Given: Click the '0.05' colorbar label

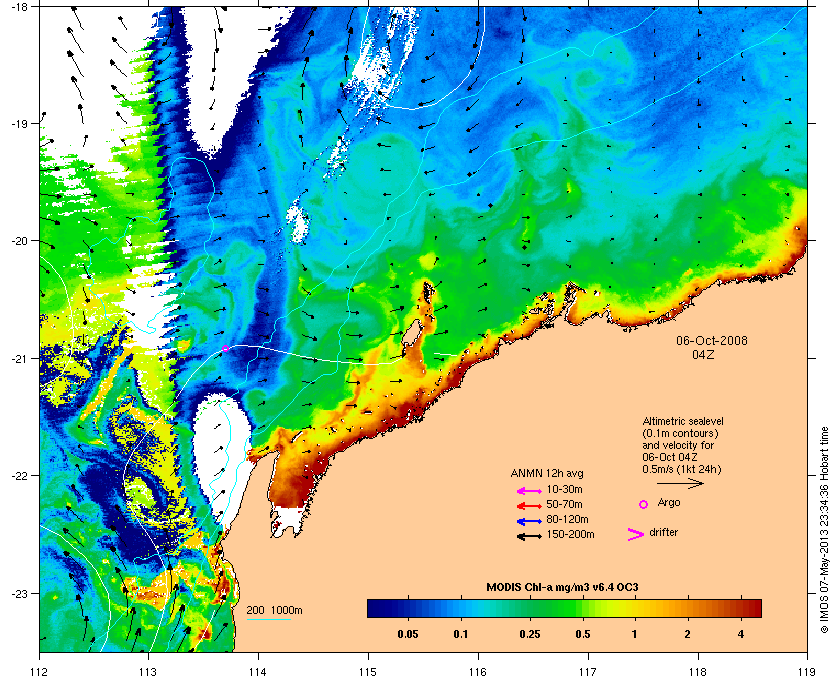Looking at the screenshot, I should [x=408, y=634].
